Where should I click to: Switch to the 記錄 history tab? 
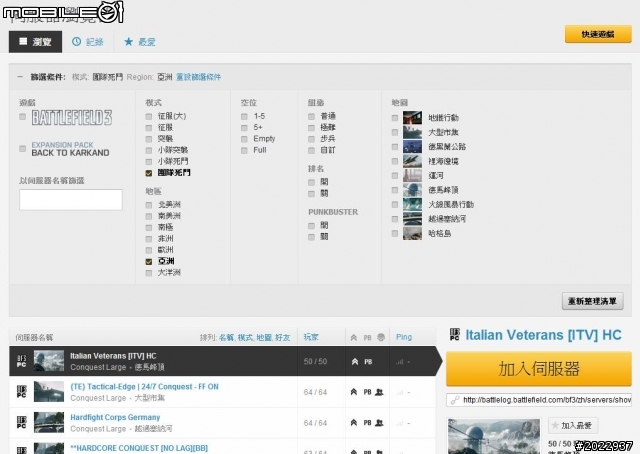coord(88,42)
